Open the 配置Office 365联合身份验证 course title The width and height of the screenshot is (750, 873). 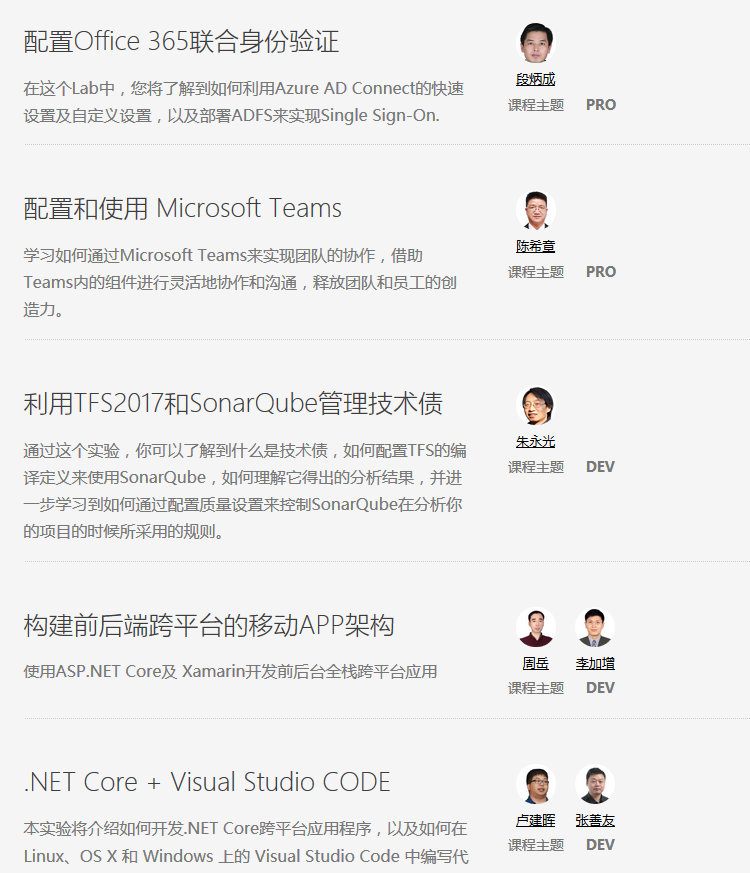point(181,42)
